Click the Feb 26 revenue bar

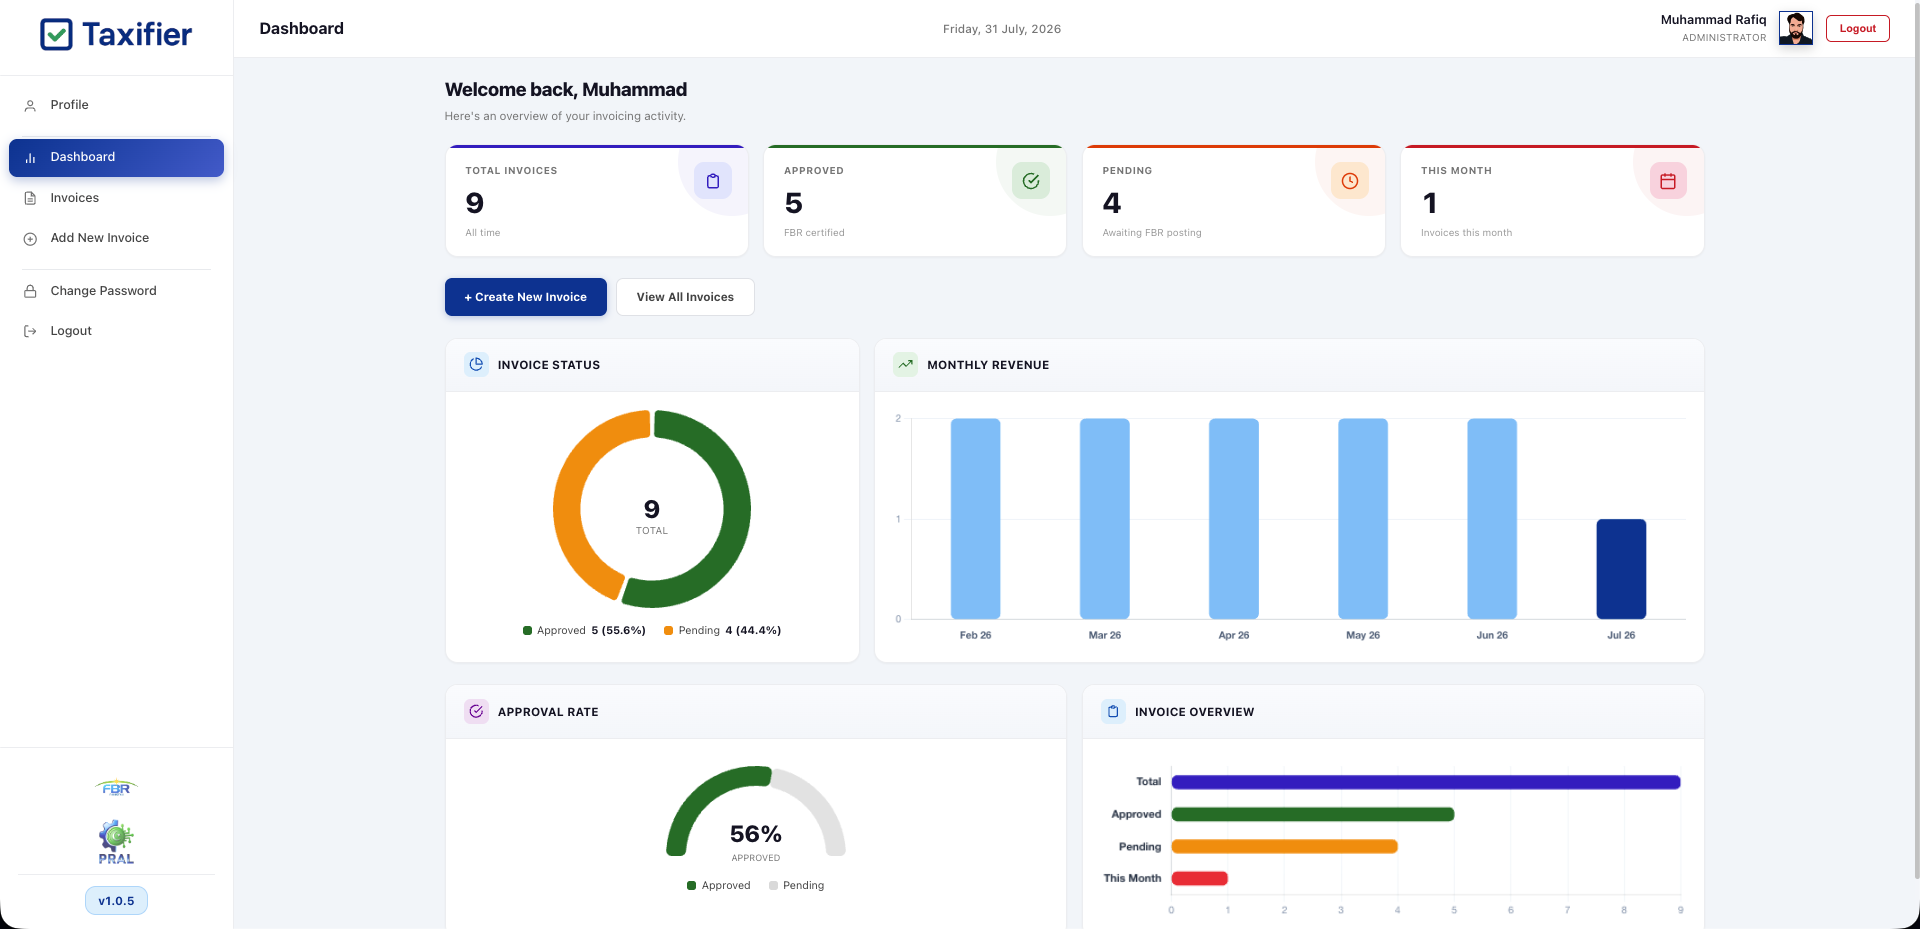[x=975, y=518]
